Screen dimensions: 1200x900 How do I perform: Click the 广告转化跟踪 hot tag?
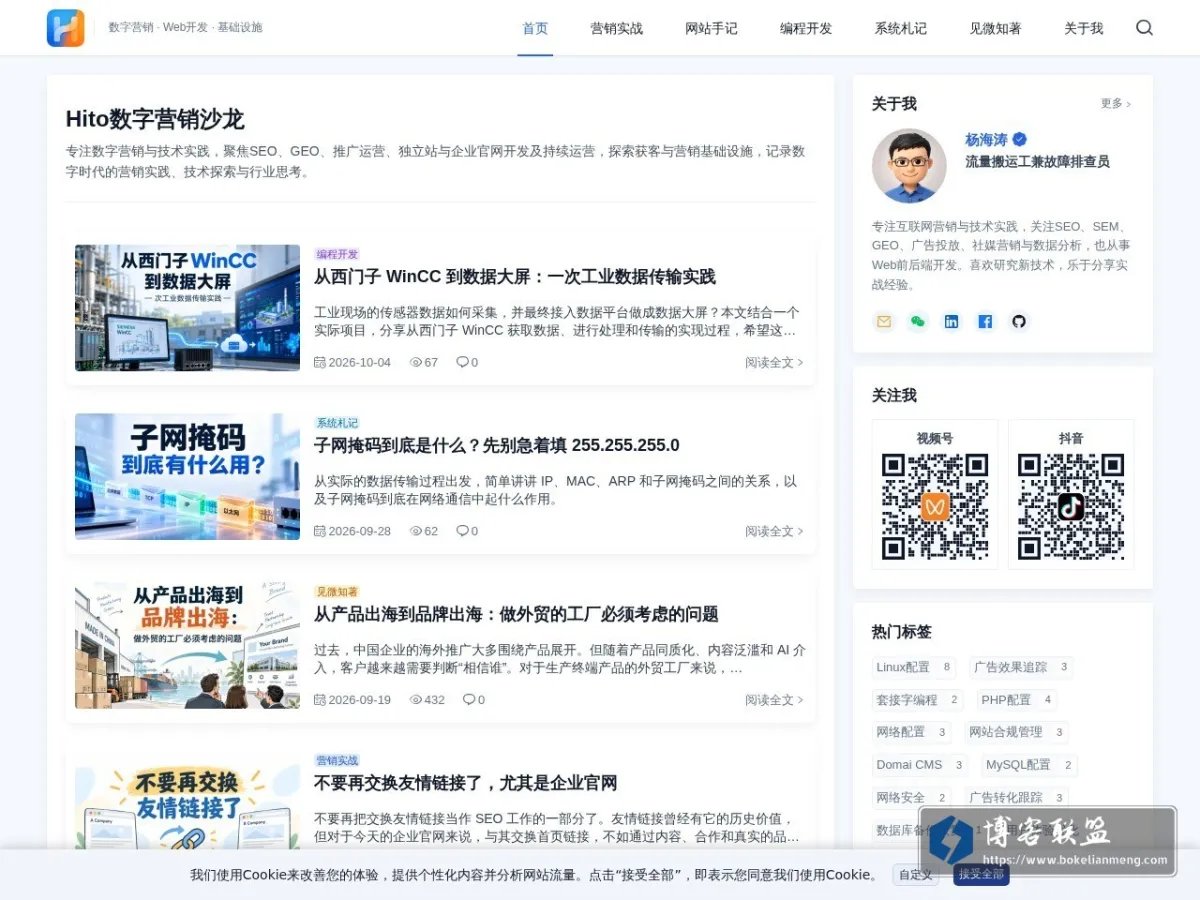click(x=1017, y=798)
